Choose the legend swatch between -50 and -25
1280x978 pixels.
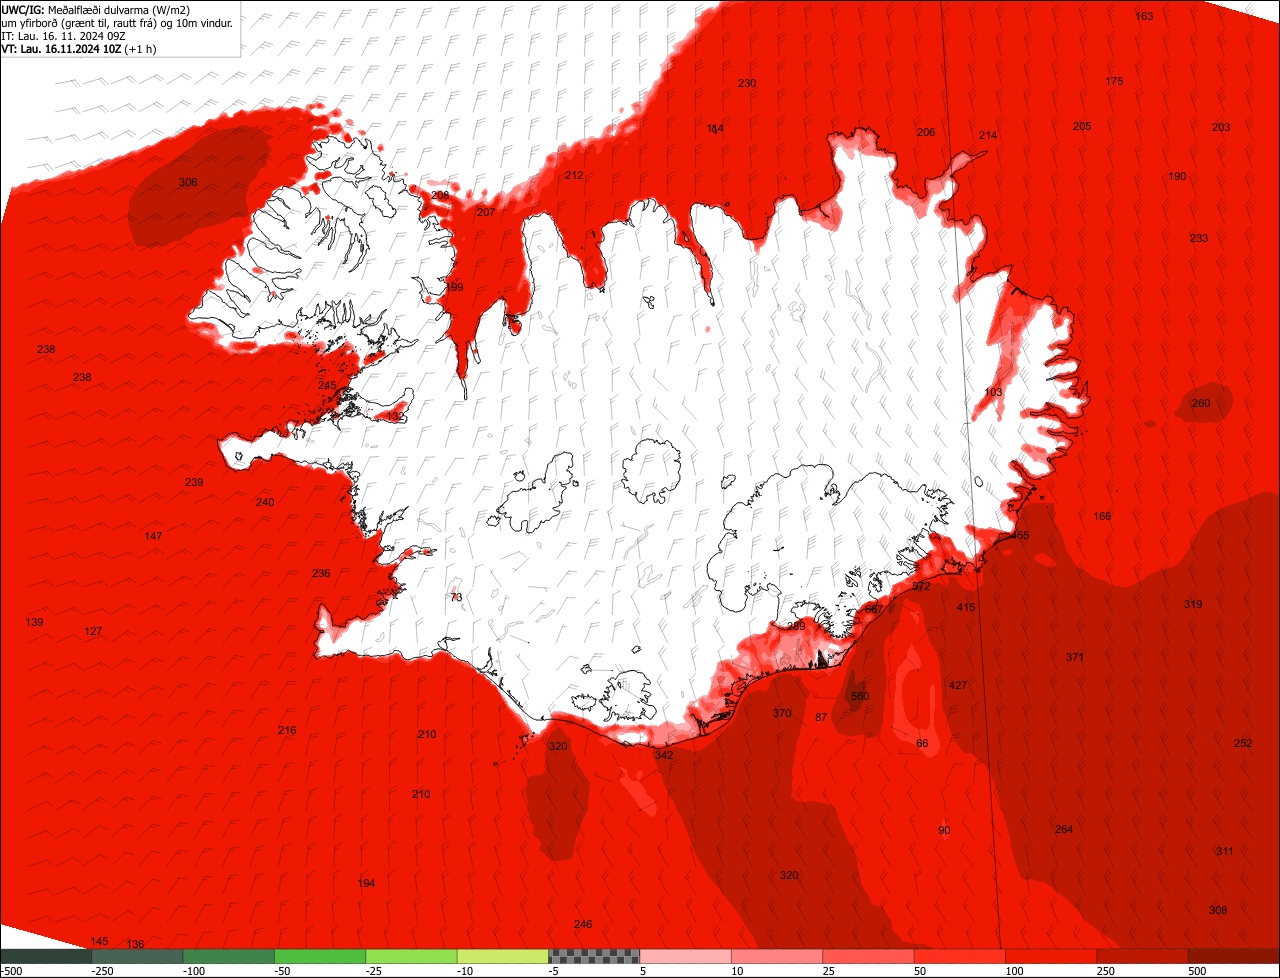[x=320, y=956]
